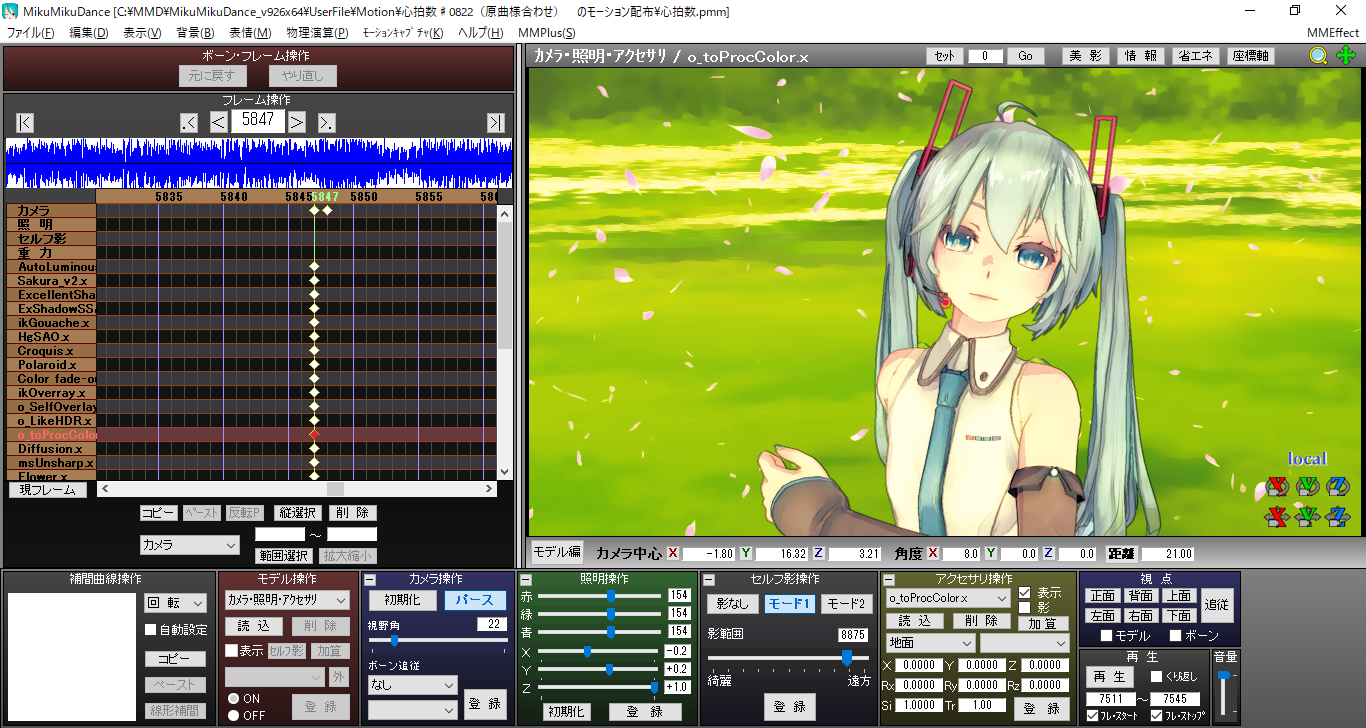Image resolution: width=1366 pixels, height=728 pixels.
Task: Open the 地面 attachment dropdown
Action: tap(930, 643)
